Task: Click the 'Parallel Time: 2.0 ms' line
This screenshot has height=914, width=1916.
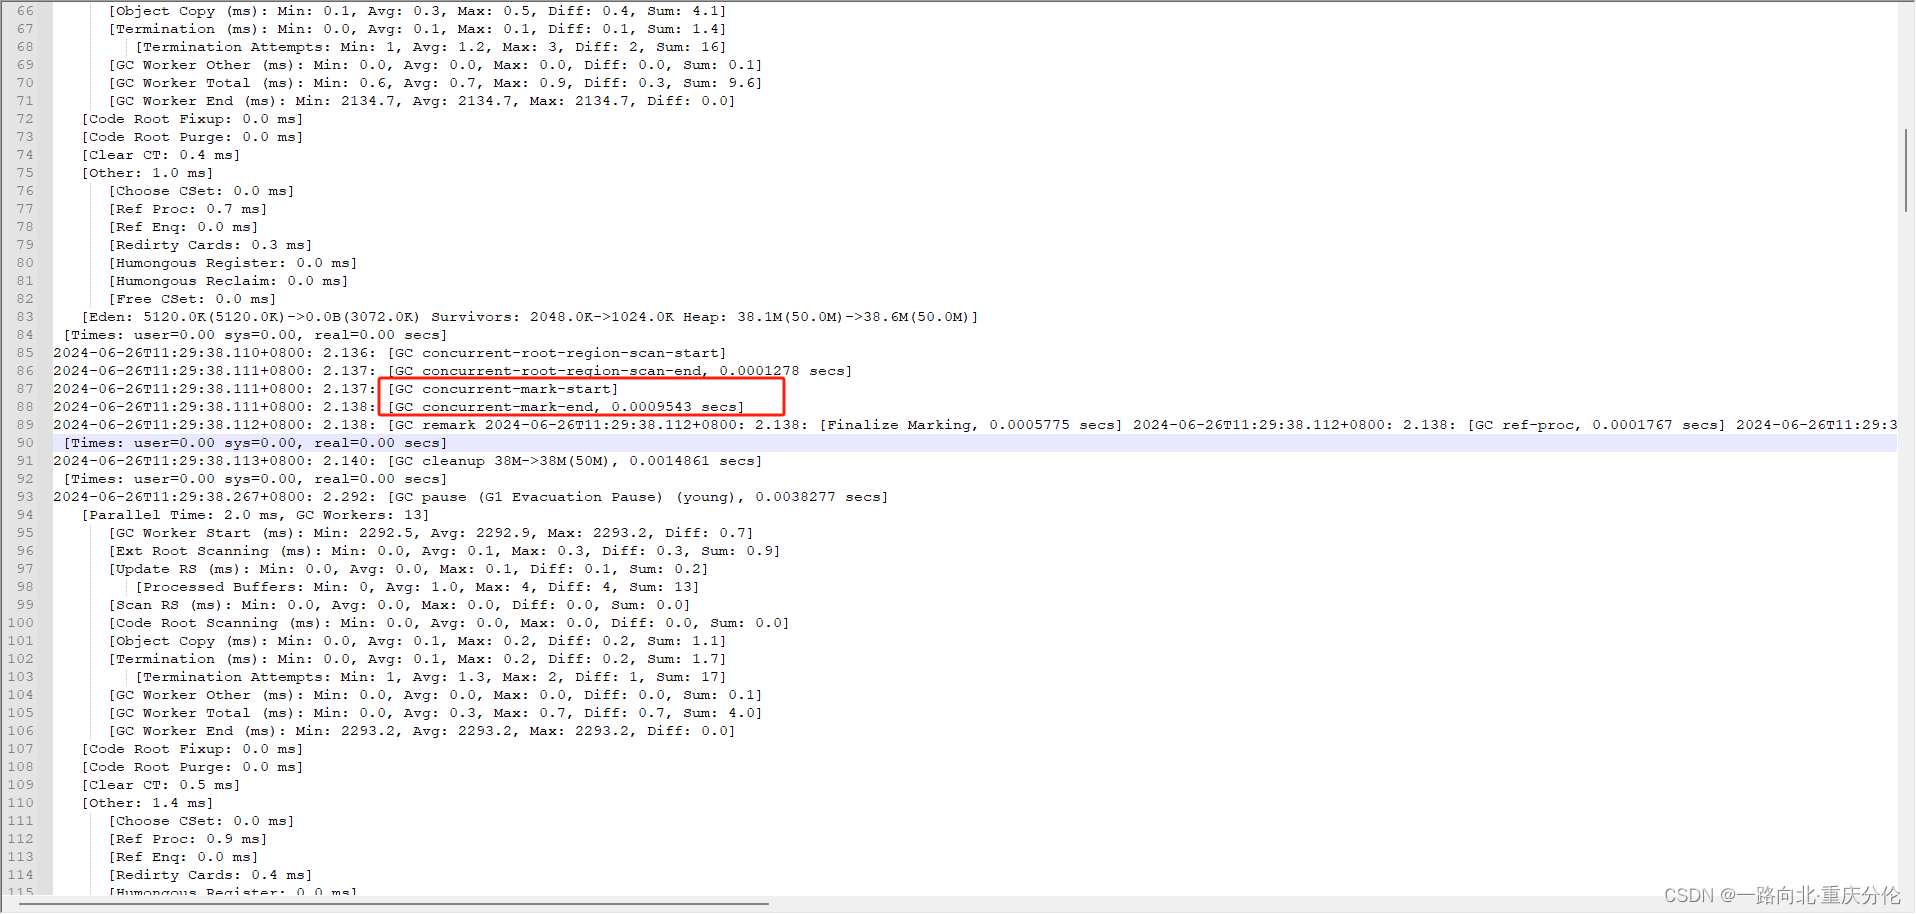Action: [x=256, y=515]
